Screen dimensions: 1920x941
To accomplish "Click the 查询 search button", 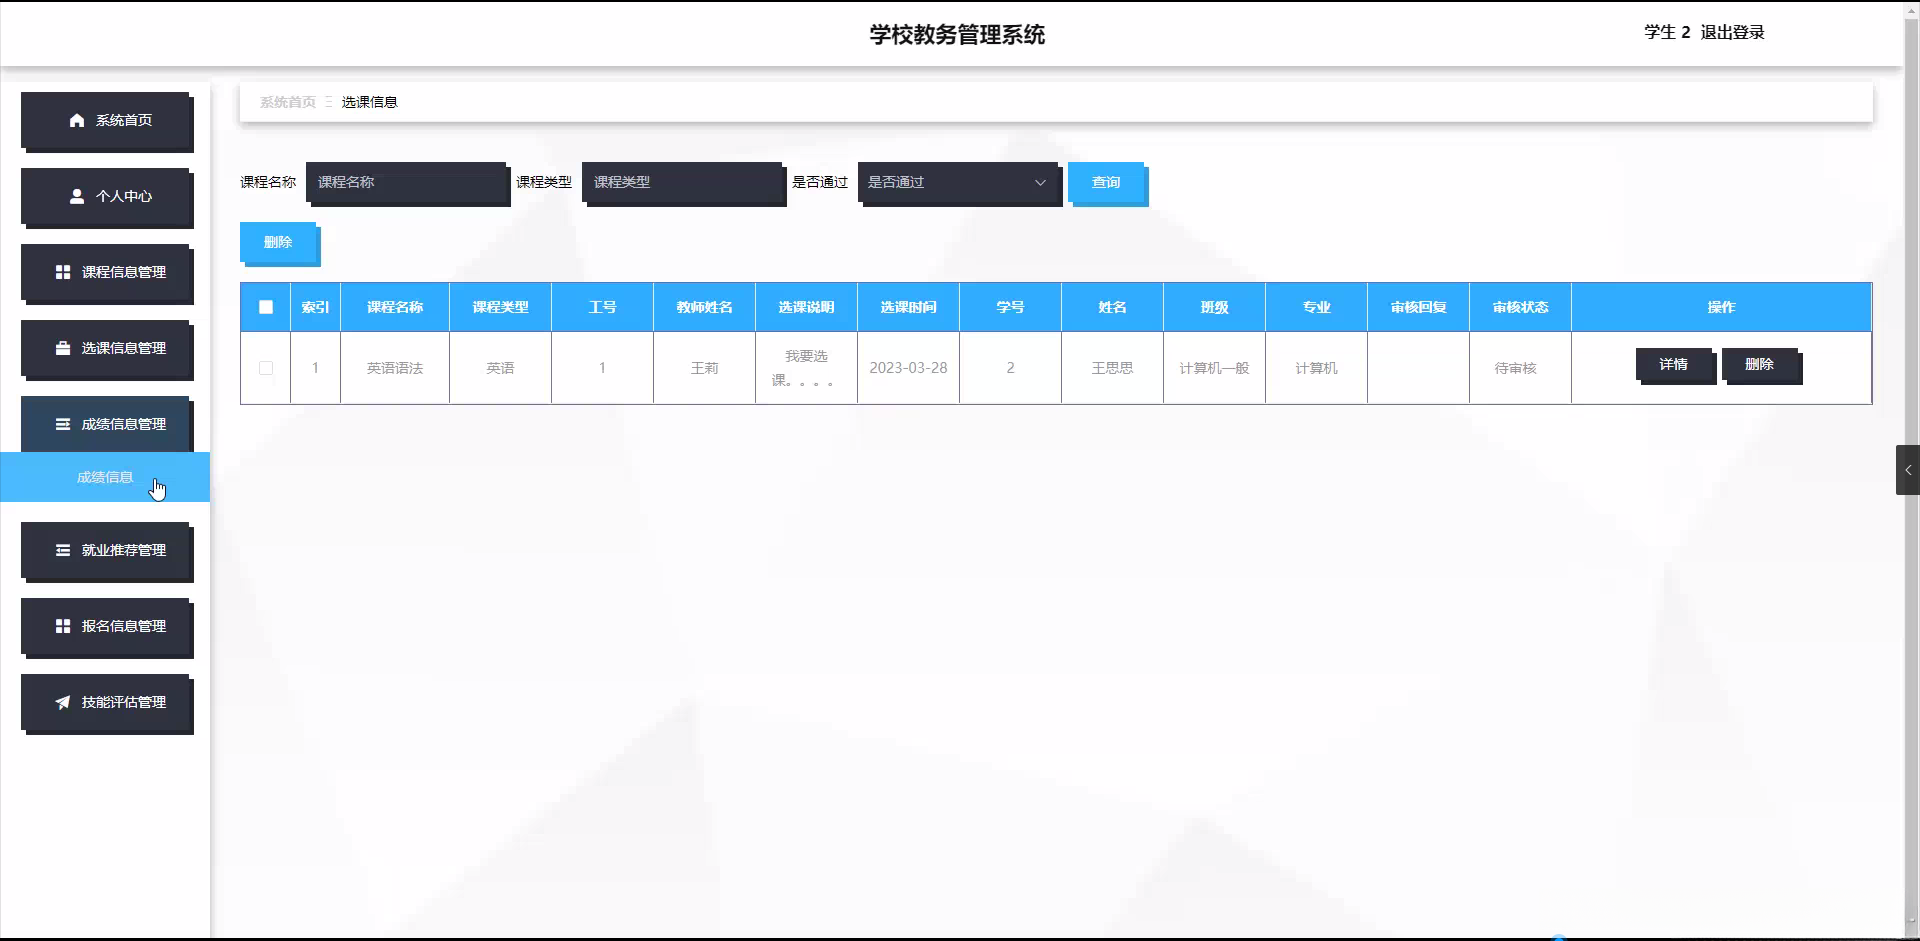I will click(x=1106, y=182).
